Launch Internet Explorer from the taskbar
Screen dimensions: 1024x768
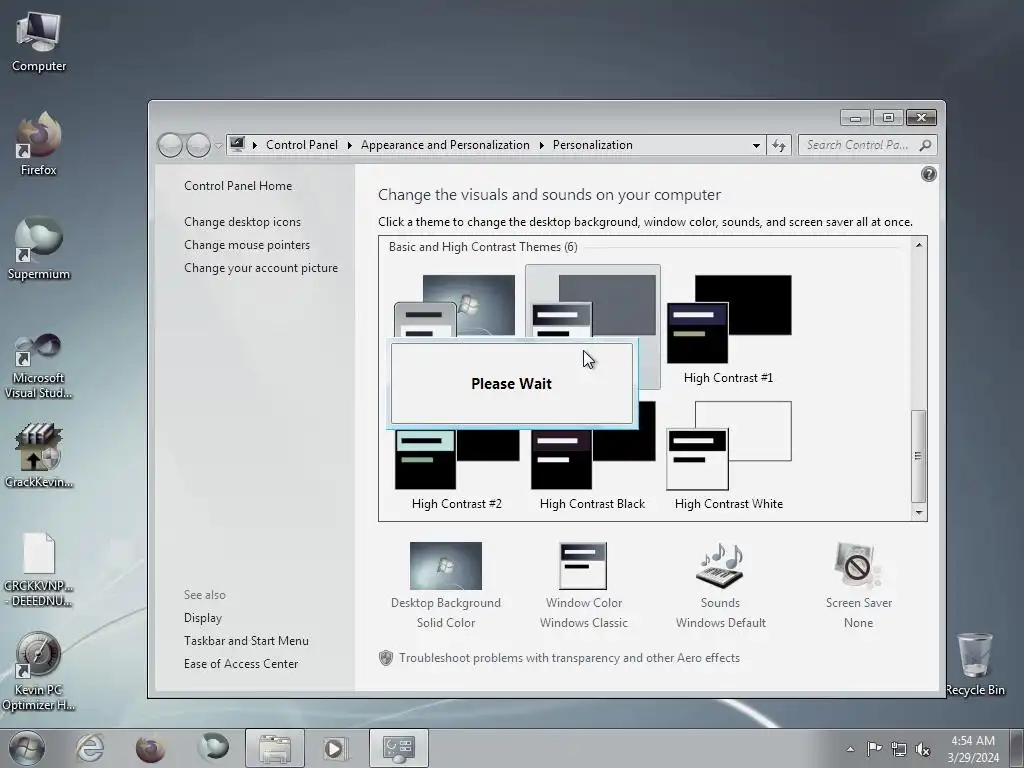[x=89, y=748]
